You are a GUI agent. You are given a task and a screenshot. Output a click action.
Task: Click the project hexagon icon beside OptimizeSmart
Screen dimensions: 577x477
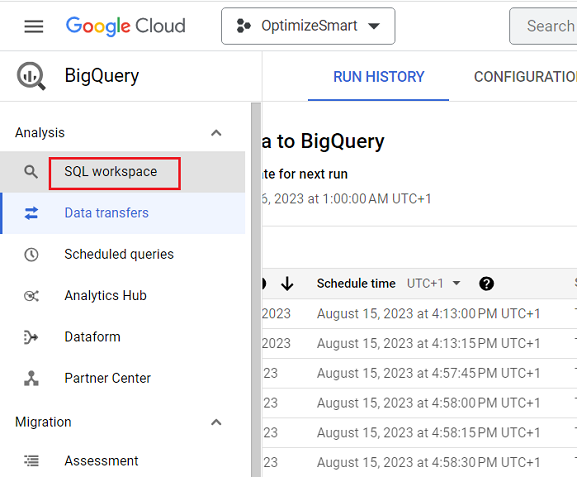tap(243, 26)
